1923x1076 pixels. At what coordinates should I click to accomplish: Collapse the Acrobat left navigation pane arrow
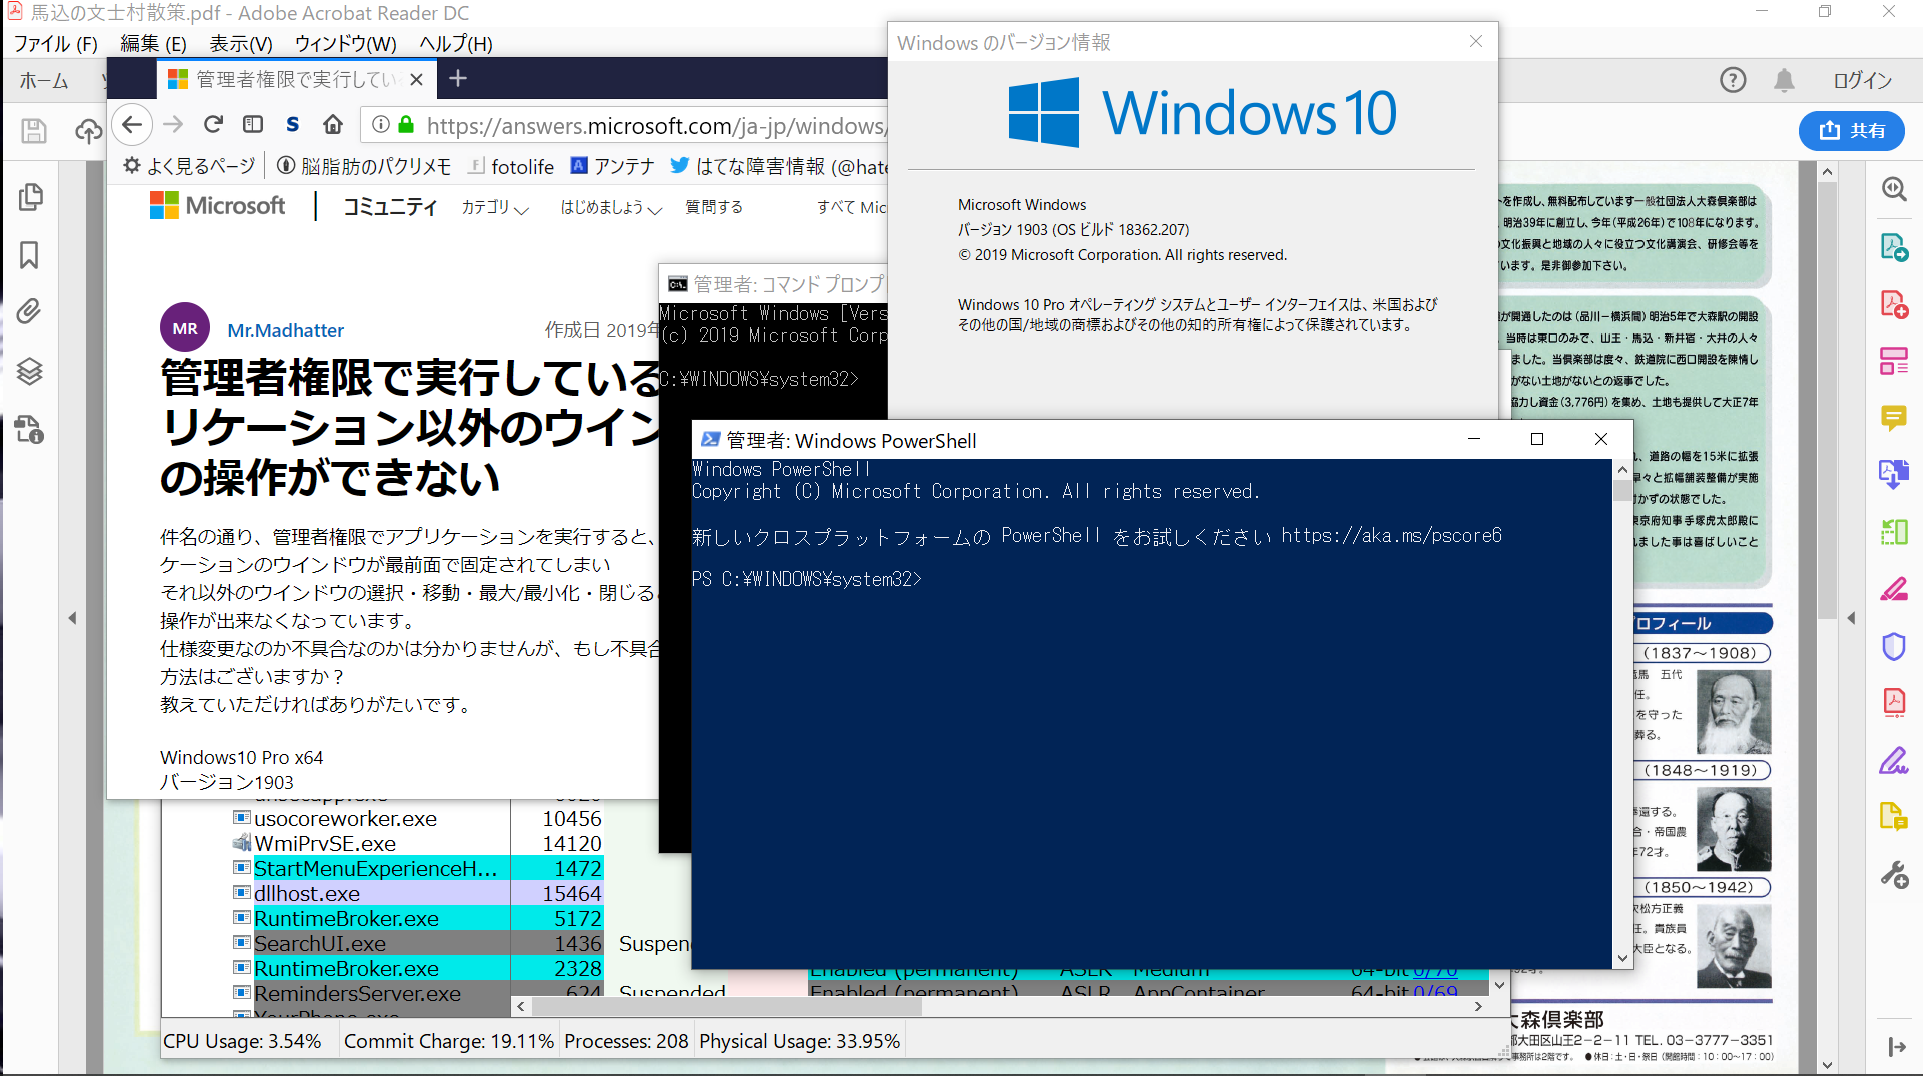point(72,618)
